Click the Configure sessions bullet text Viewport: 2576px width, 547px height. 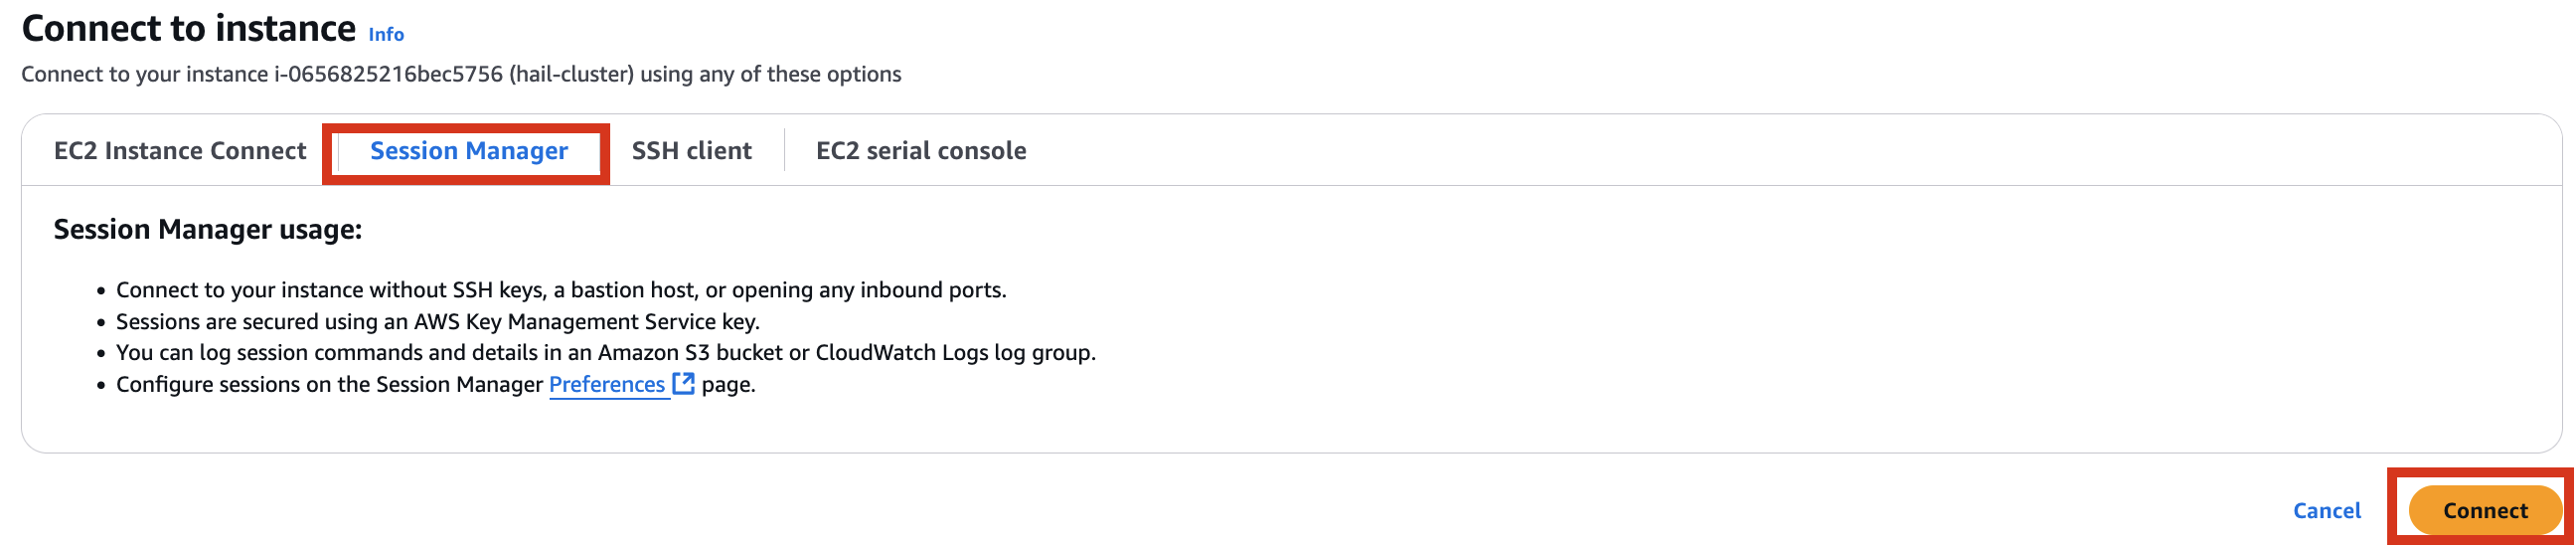click(x=436, y=385)
